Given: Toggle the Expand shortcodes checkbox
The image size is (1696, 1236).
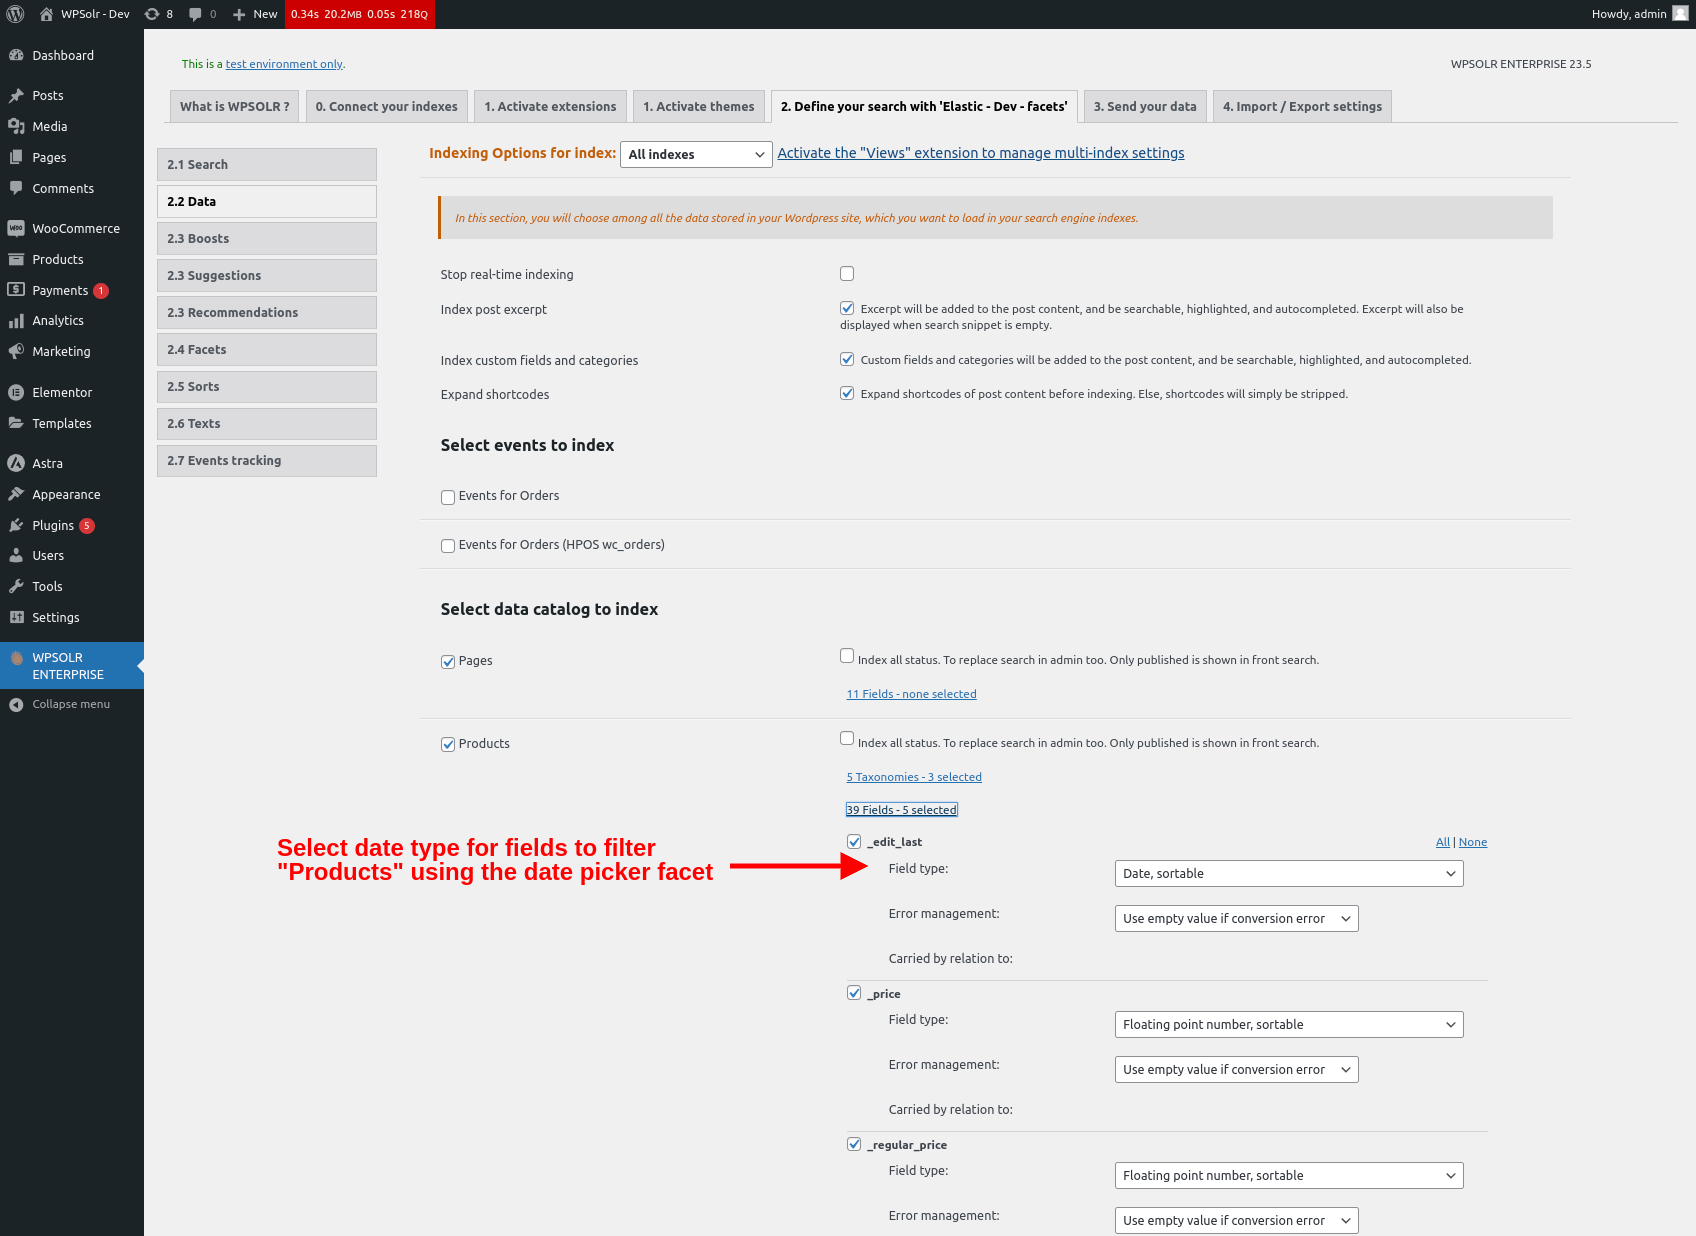Looking at the screenshot, I should pyautogui.click(x=847, y=393).
